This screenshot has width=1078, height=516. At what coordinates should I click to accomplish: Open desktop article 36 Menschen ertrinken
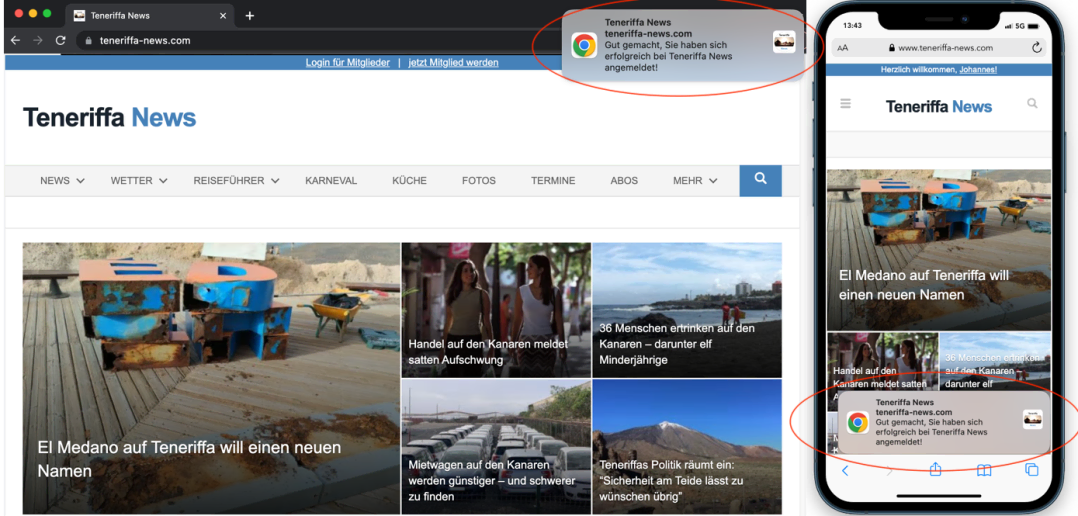pyautogui.click(x=687, y=310)
